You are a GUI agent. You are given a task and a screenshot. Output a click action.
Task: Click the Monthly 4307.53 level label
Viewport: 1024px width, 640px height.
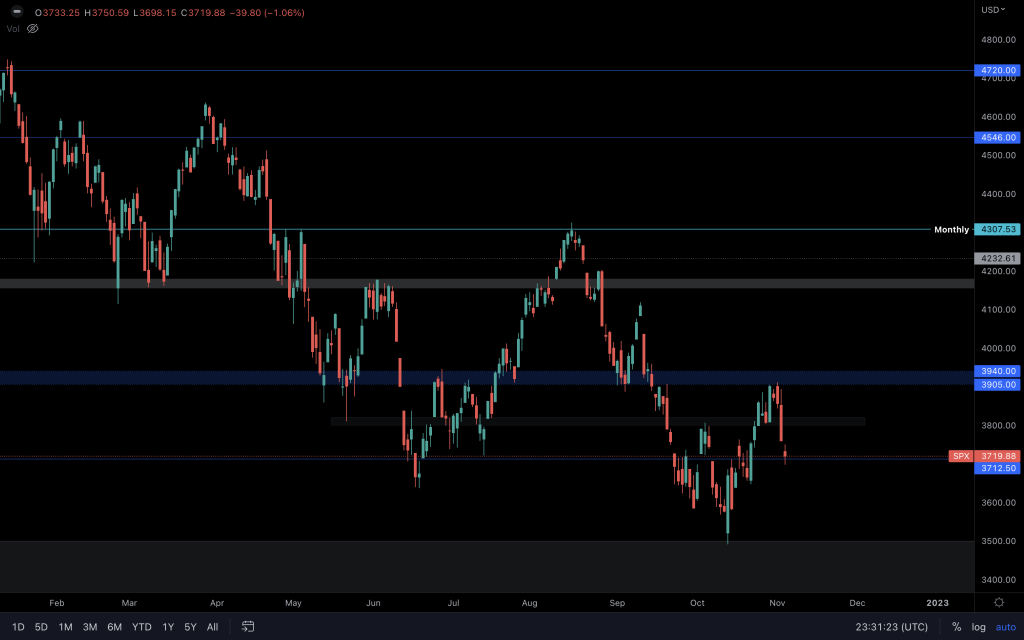pyautogui.click(x=997, y=230)
